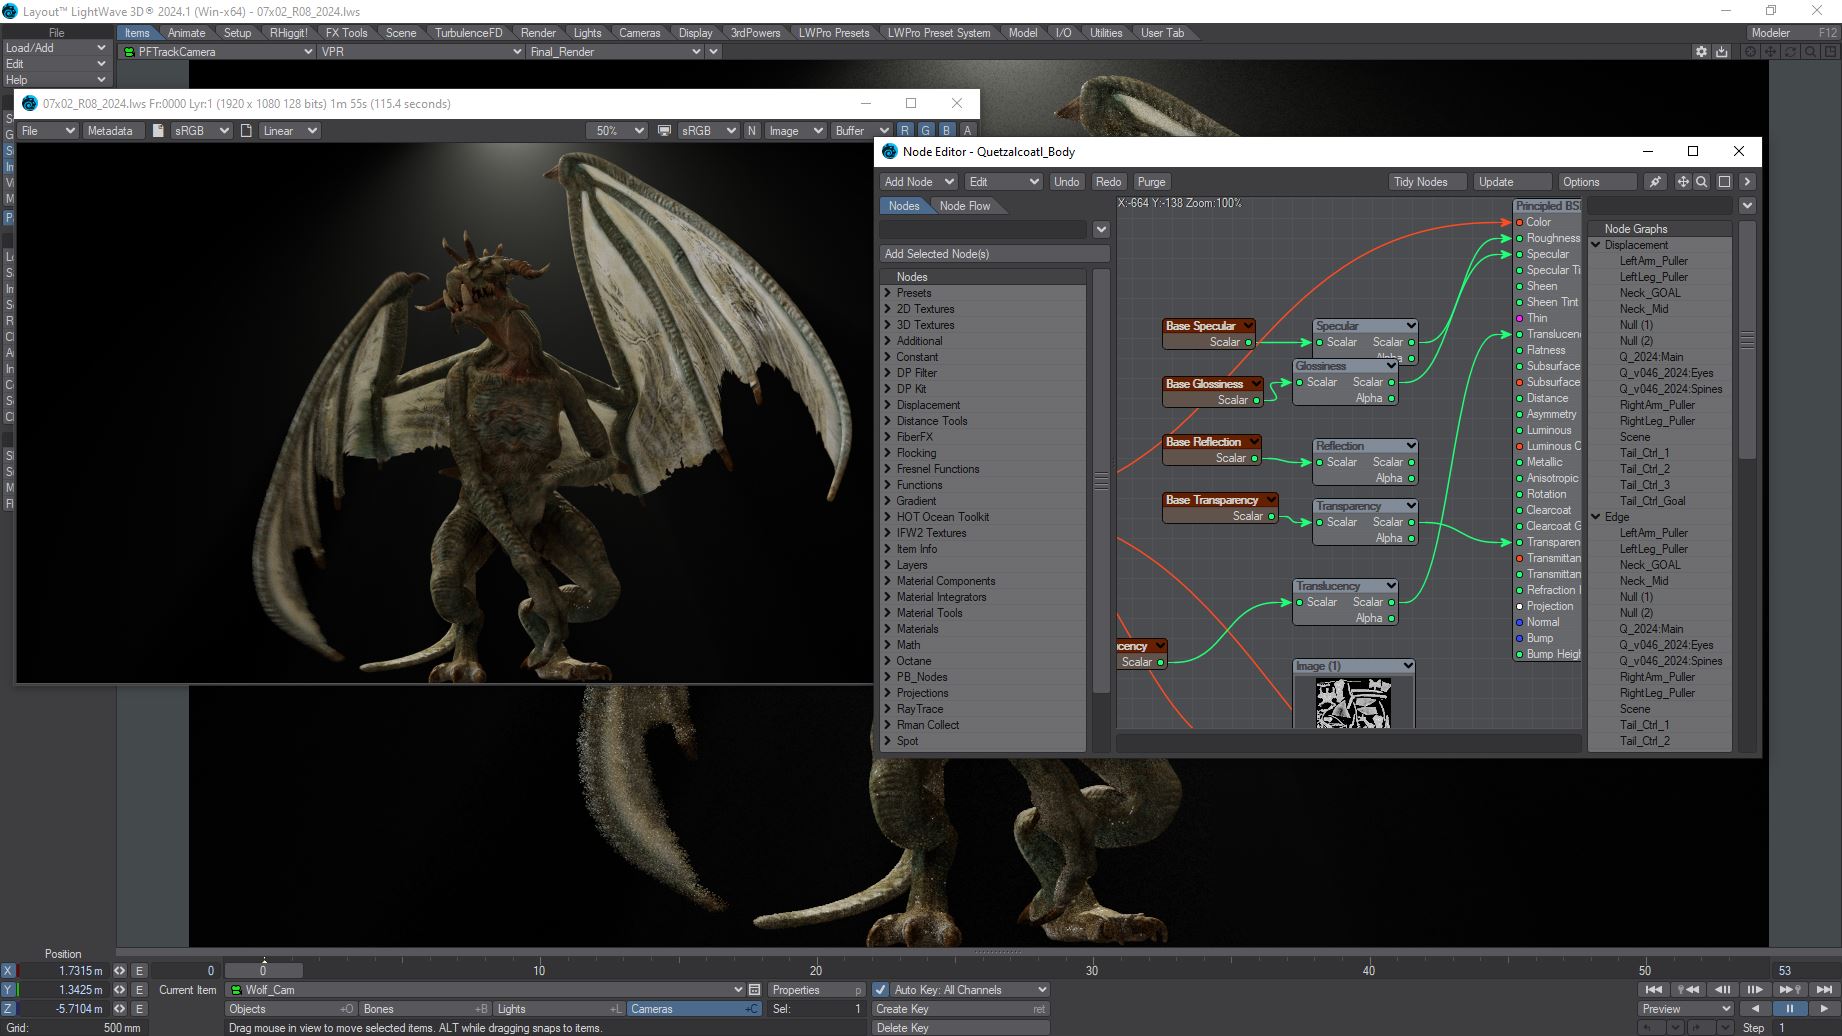Click the Create Key button
Screen dimensions: 1842x1036
tap(960, 1009)
